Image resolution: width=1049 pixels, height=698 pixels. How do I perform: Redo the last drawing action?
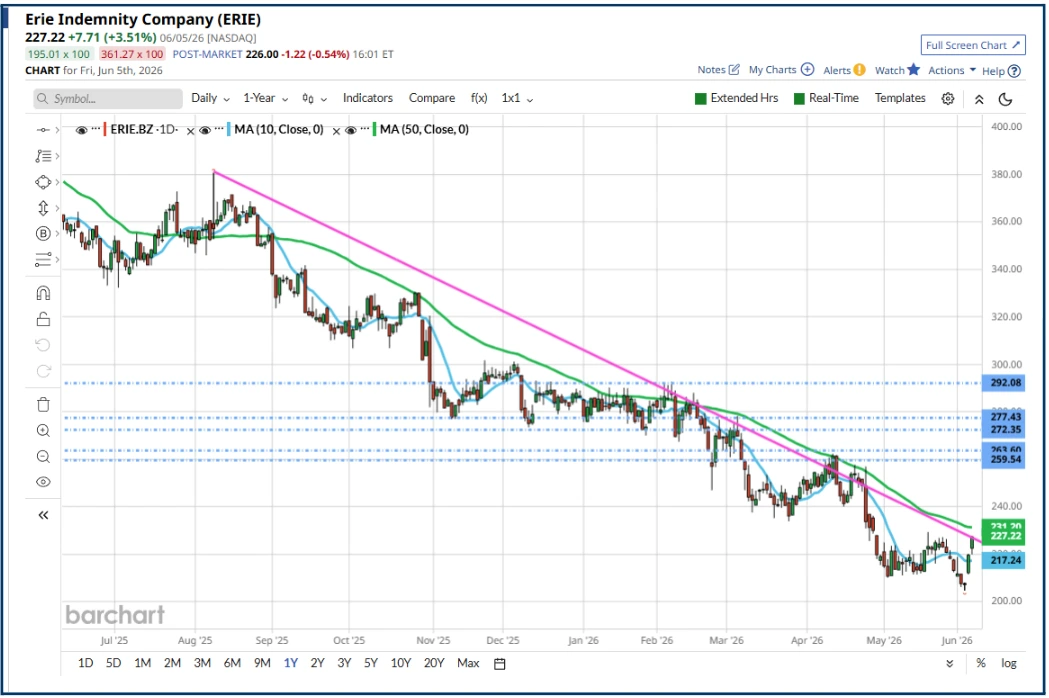(43, 371)
